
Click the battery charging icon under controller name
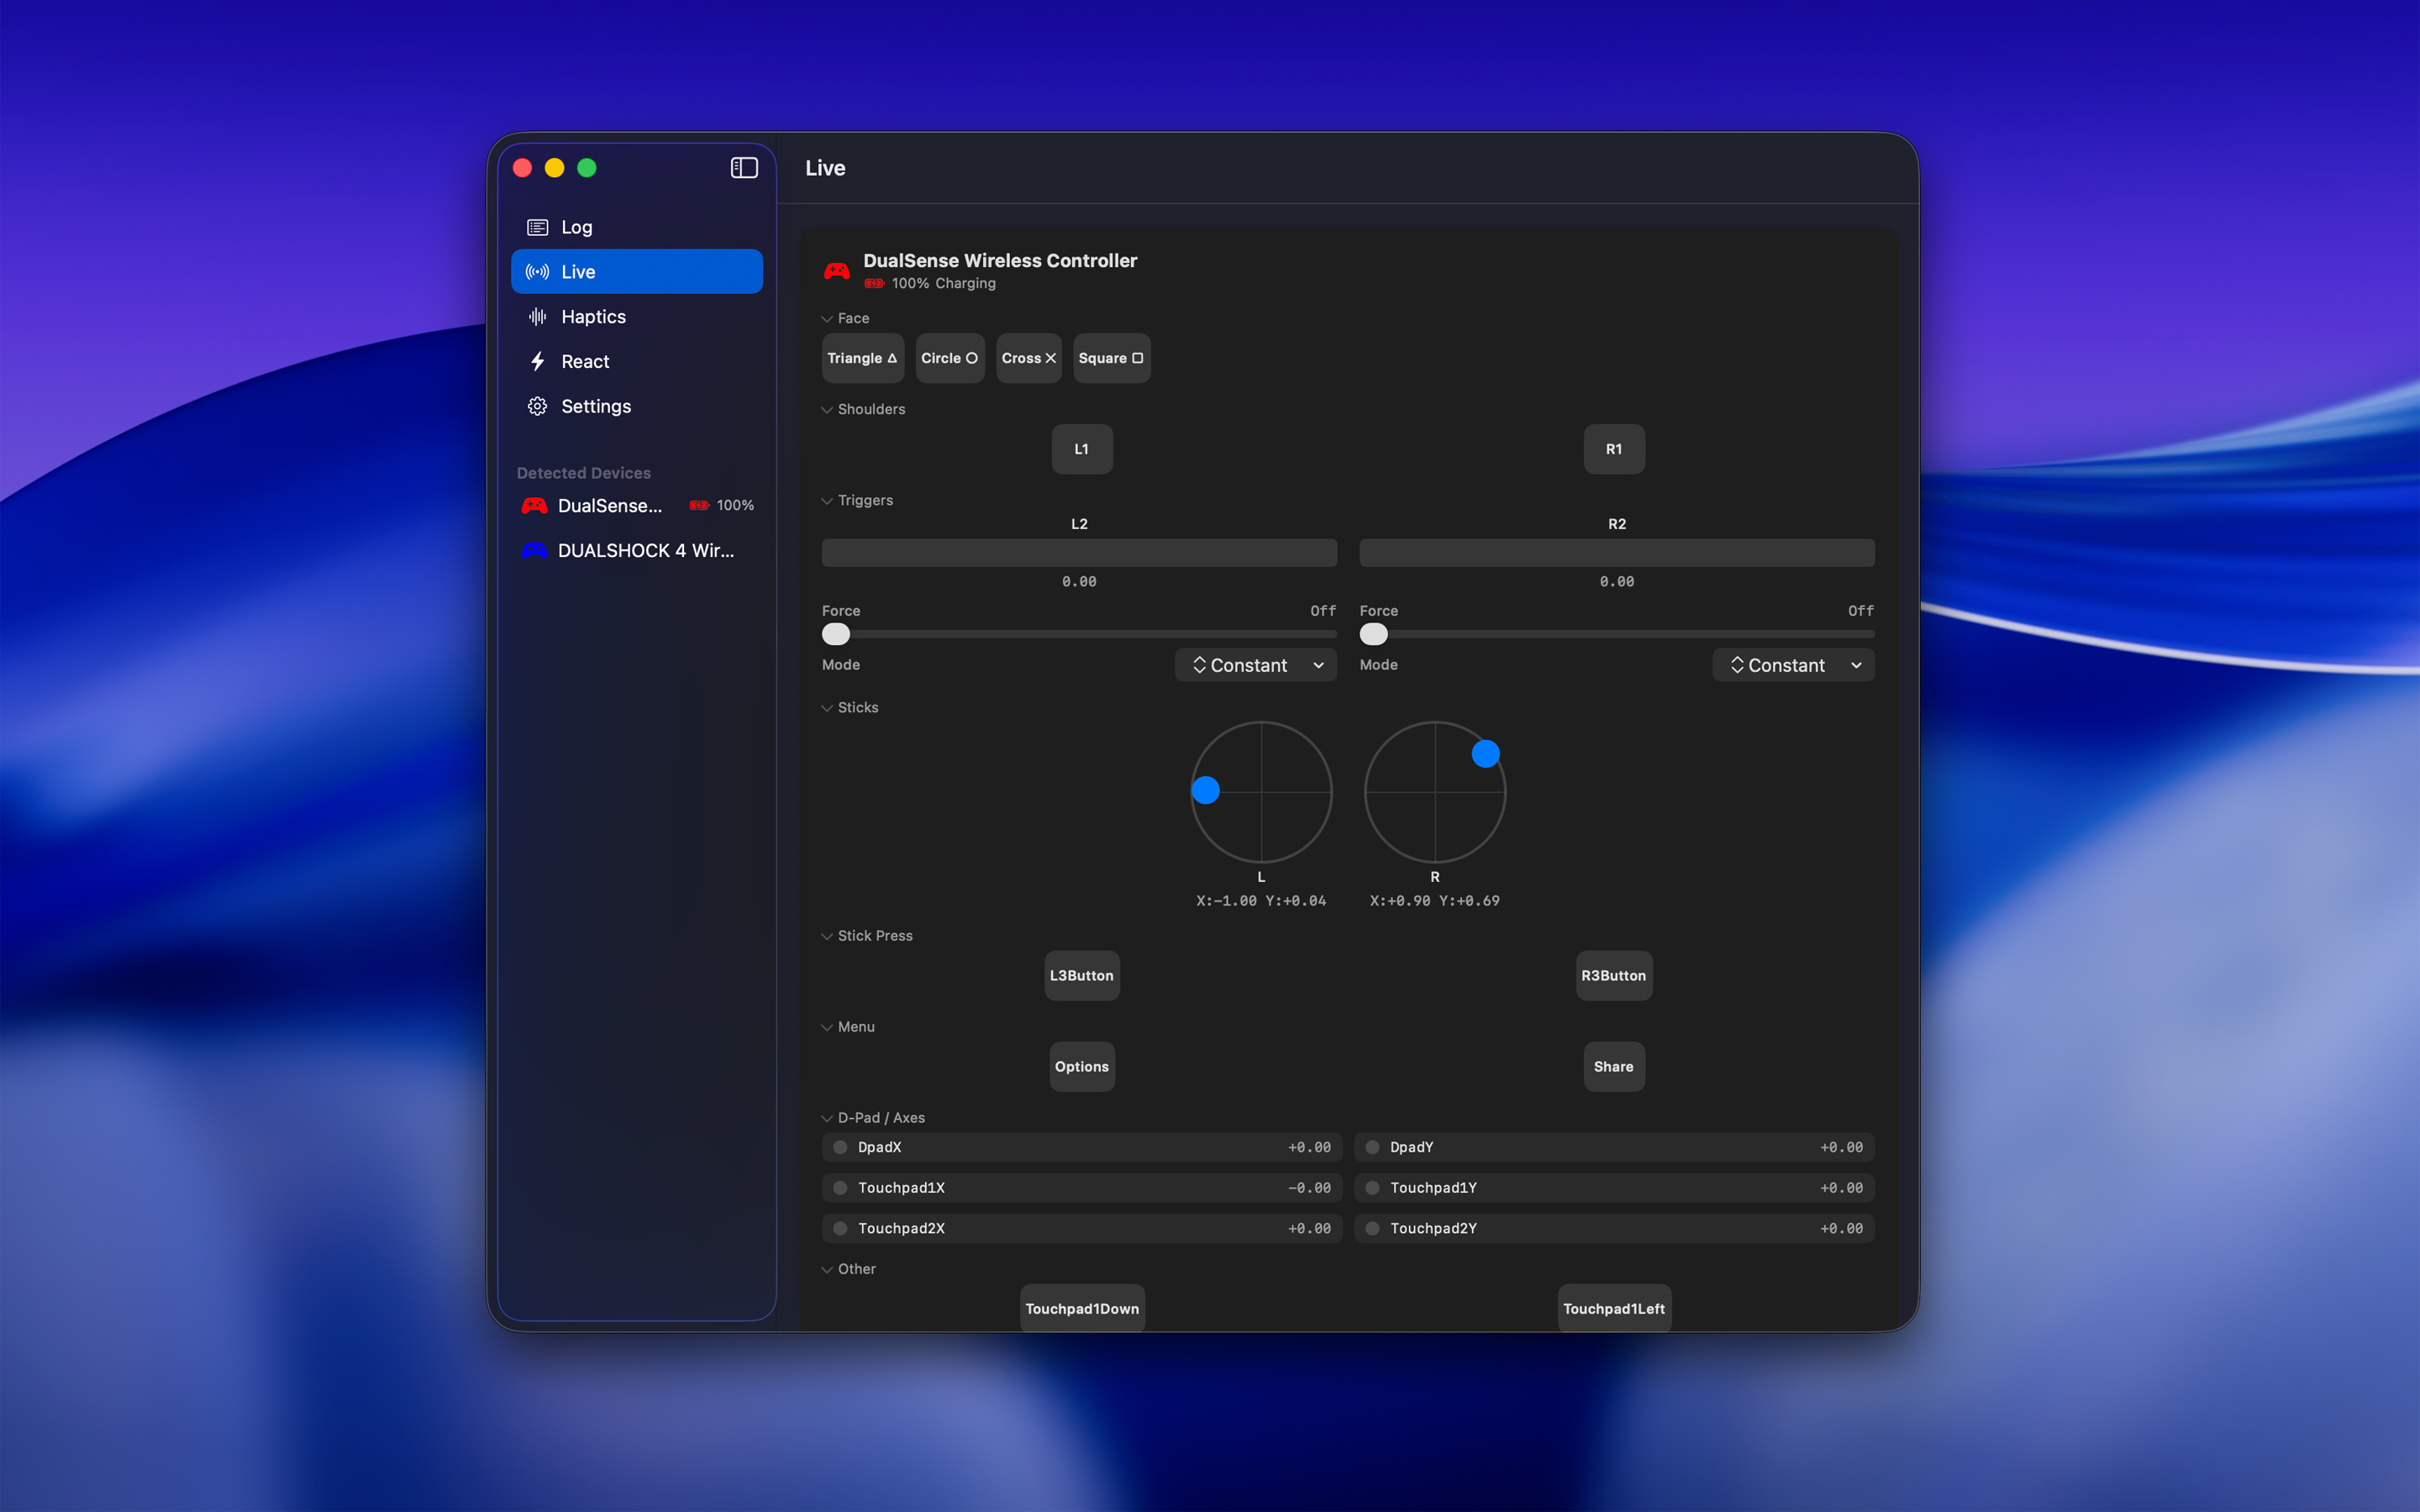[x=875, y=284]
